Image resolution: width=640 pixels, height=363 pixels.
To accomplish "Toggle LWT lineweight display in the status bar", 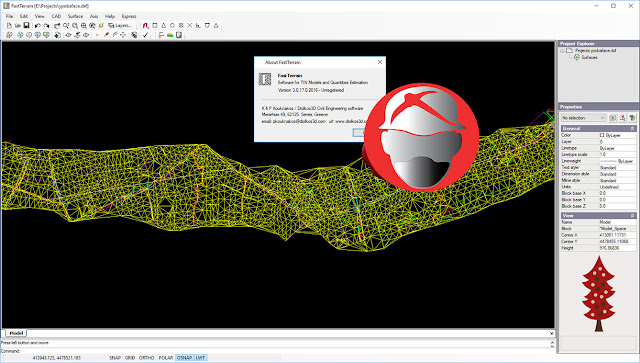I will 200,358.
